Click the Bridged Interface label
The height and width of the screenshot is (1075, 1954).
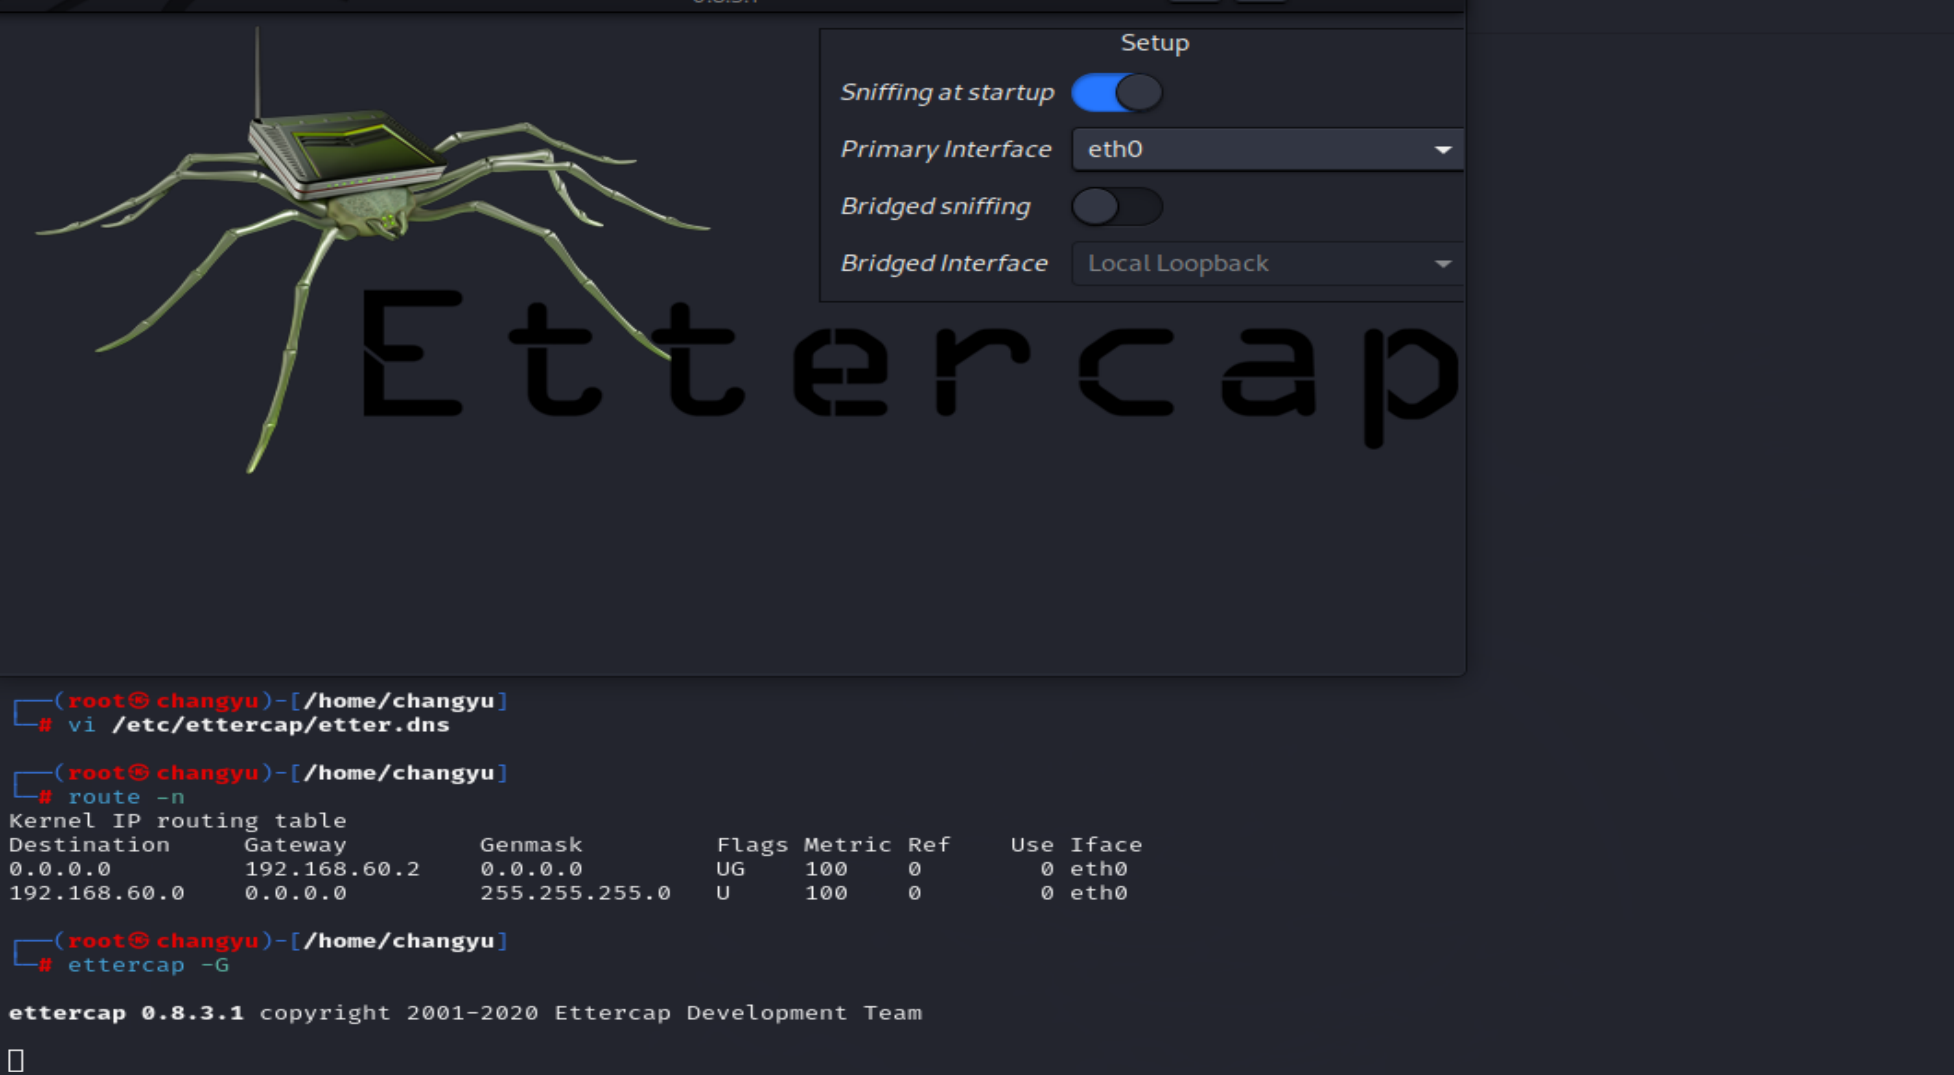[x=944, y=263]
